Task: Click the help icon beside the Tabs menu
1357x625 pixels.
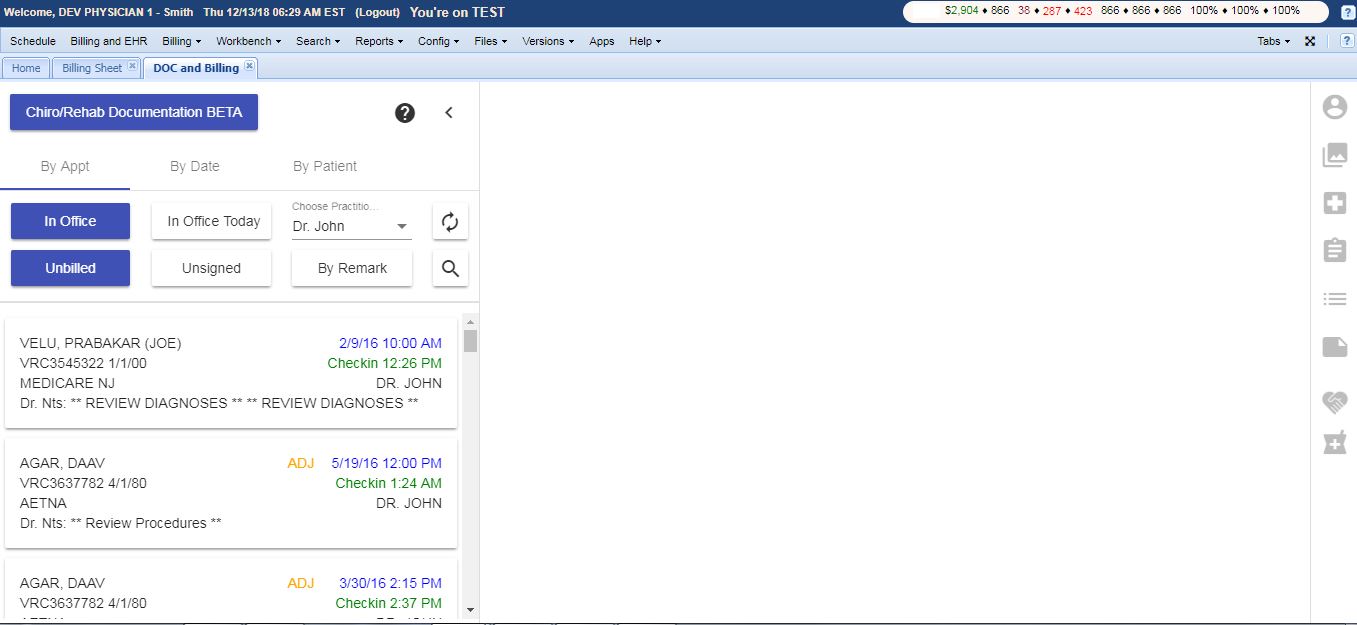Action: [1346, 41]
